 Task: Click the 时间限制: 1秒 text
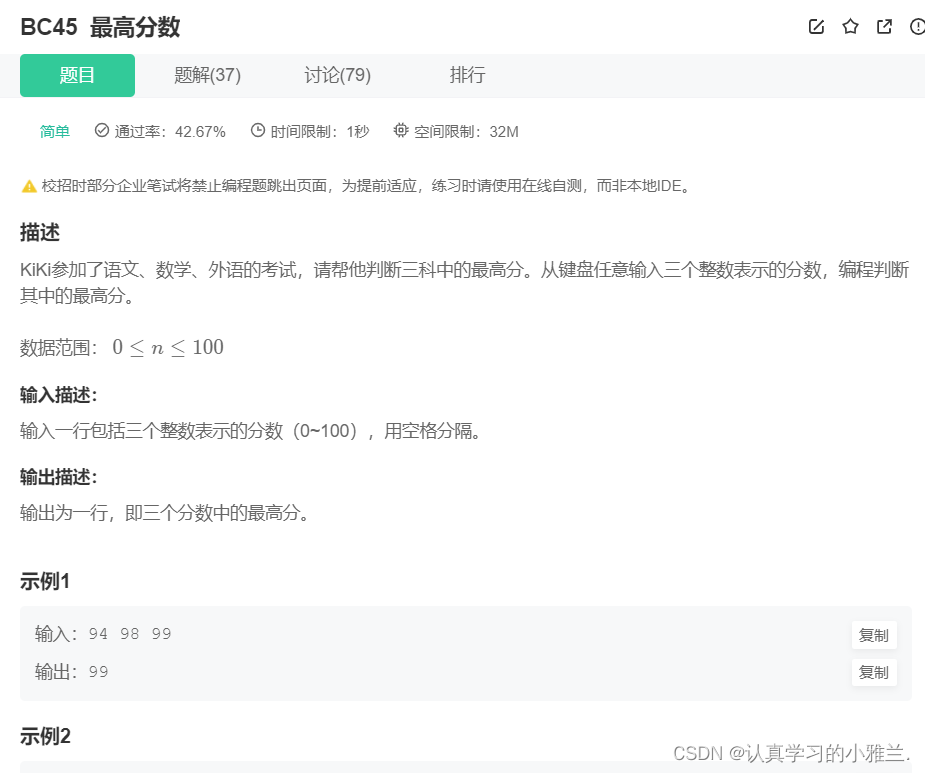(x=320, y=132)
